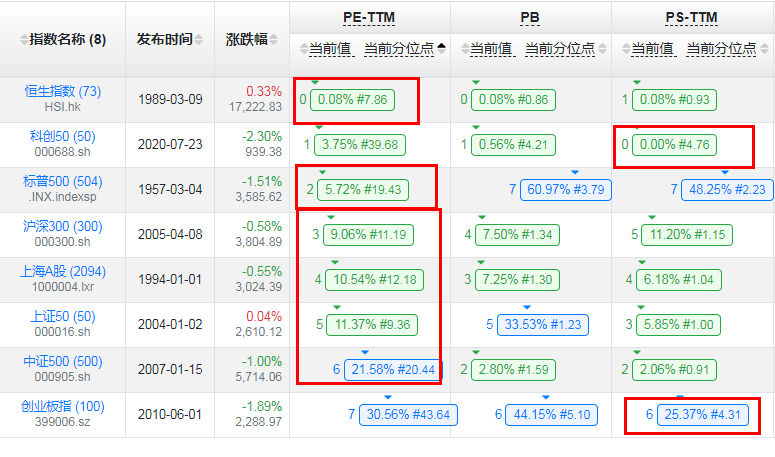Sort PS-TTM 当前分位点 column arrows

click(x=764, y=48)
